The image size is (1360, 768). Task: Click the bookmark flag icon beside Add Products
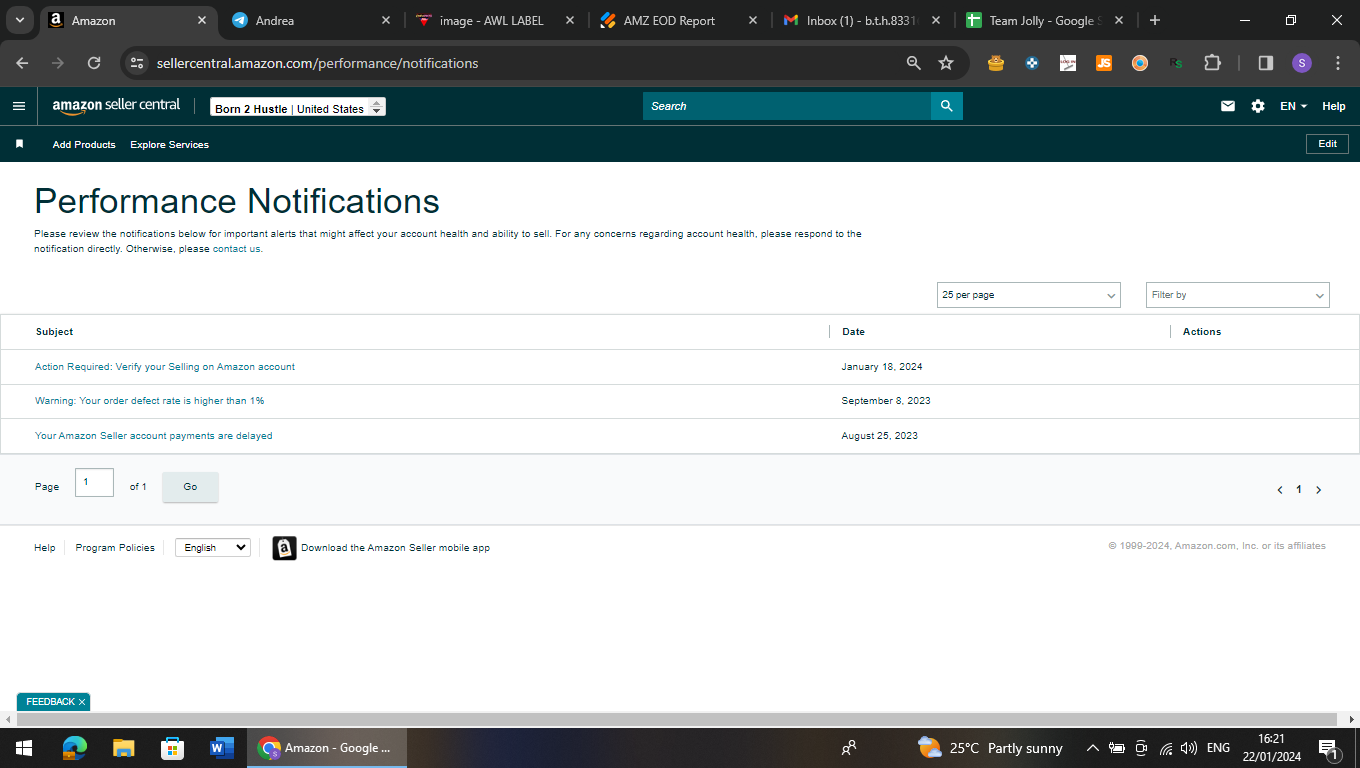19,144
